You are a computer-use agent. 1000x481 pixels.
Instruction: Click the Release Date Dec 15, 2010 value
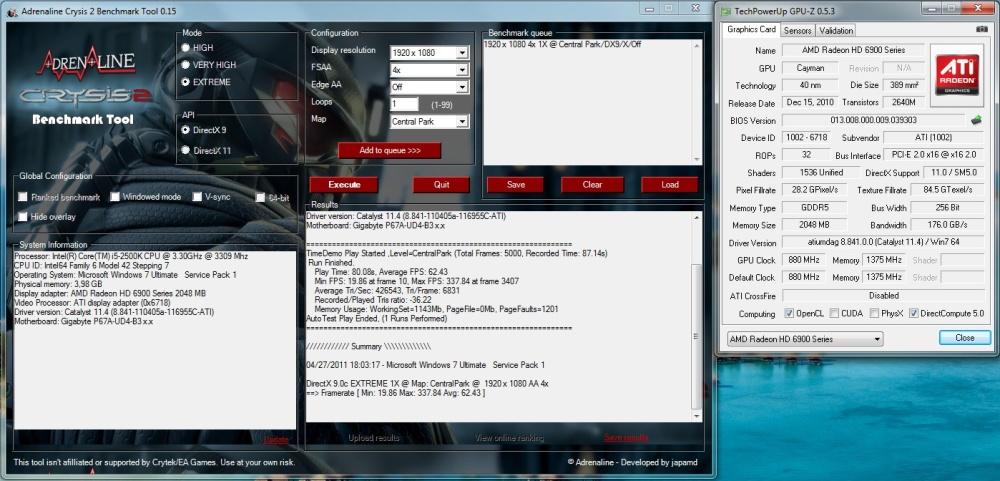click(x=809, y=103)
